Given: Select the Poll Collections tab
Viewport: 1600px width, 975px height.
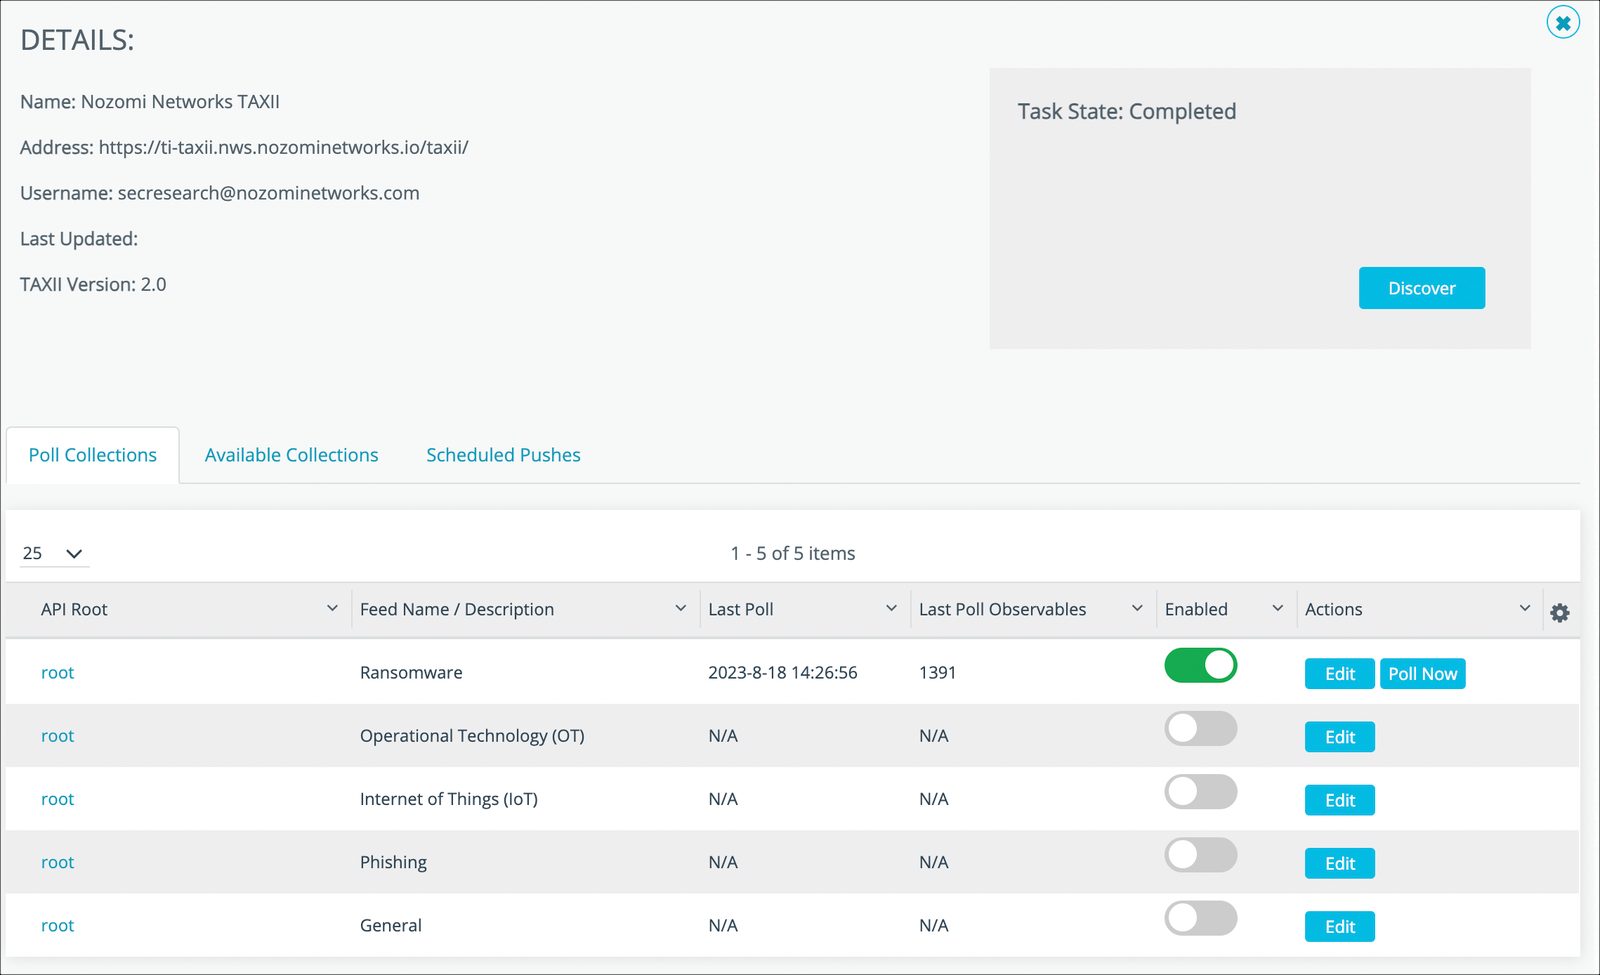Looking at the screenshot, I should tap(93, 455).
